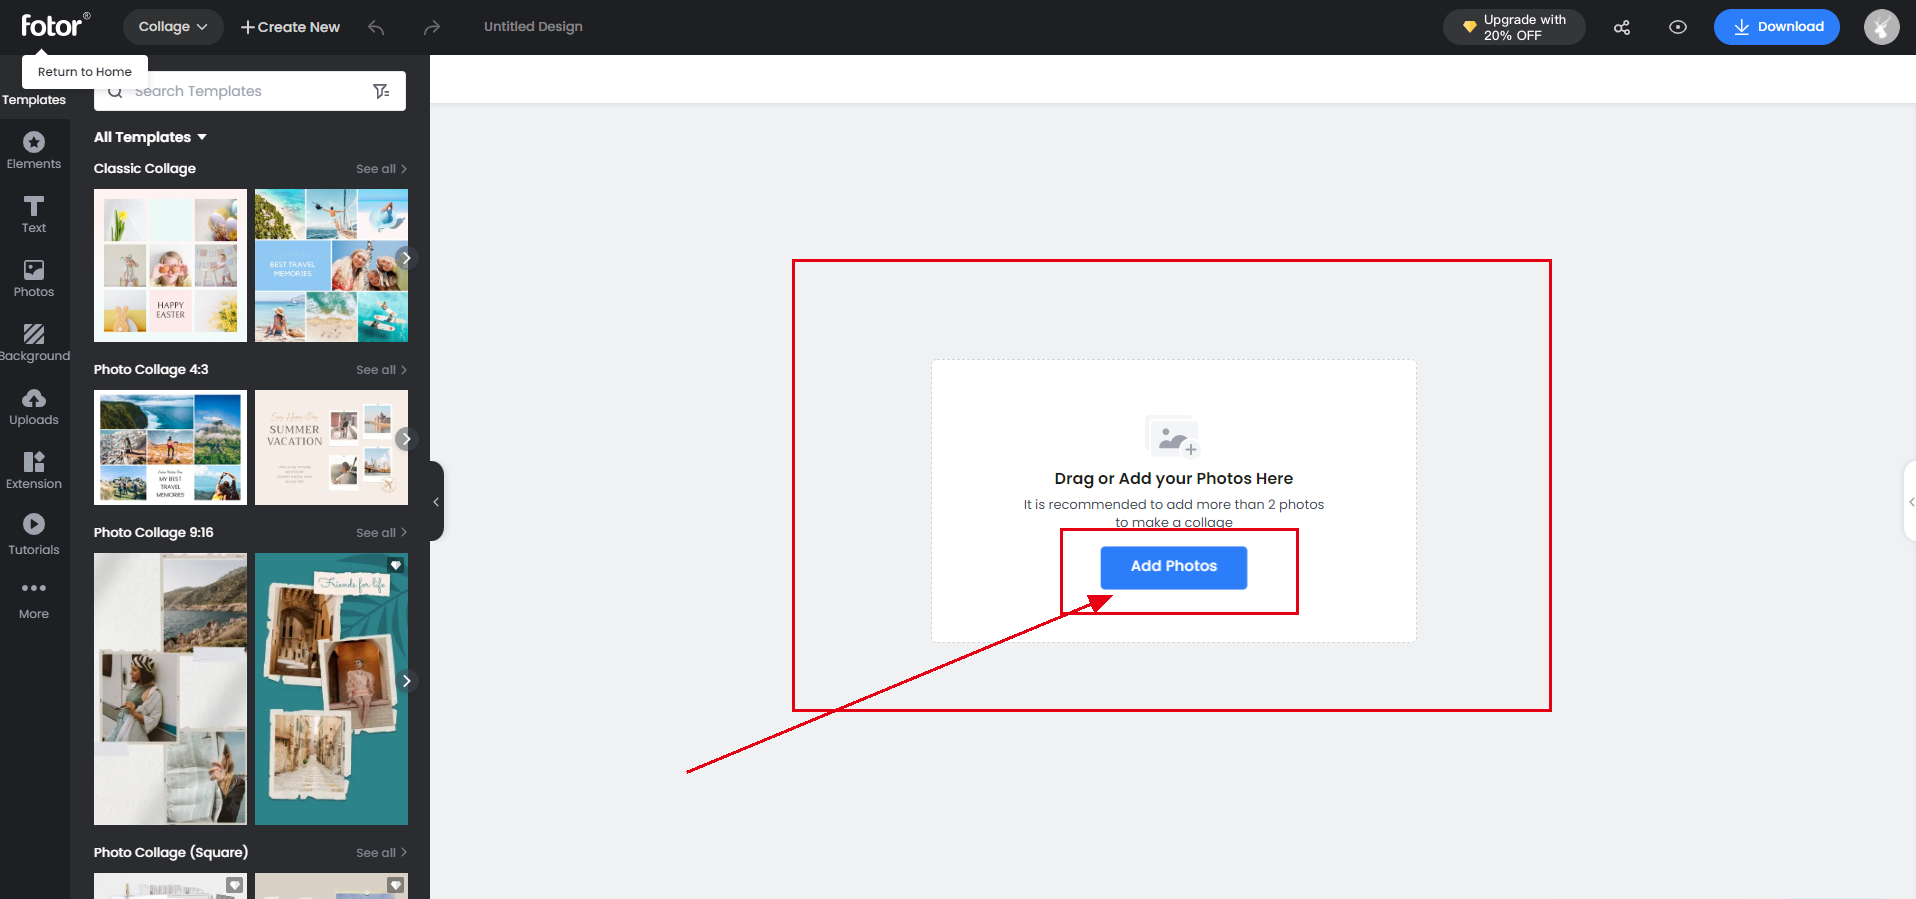1916x899 pixels.
Task: Click the Classic Collage heading
Action: (145, 169)
